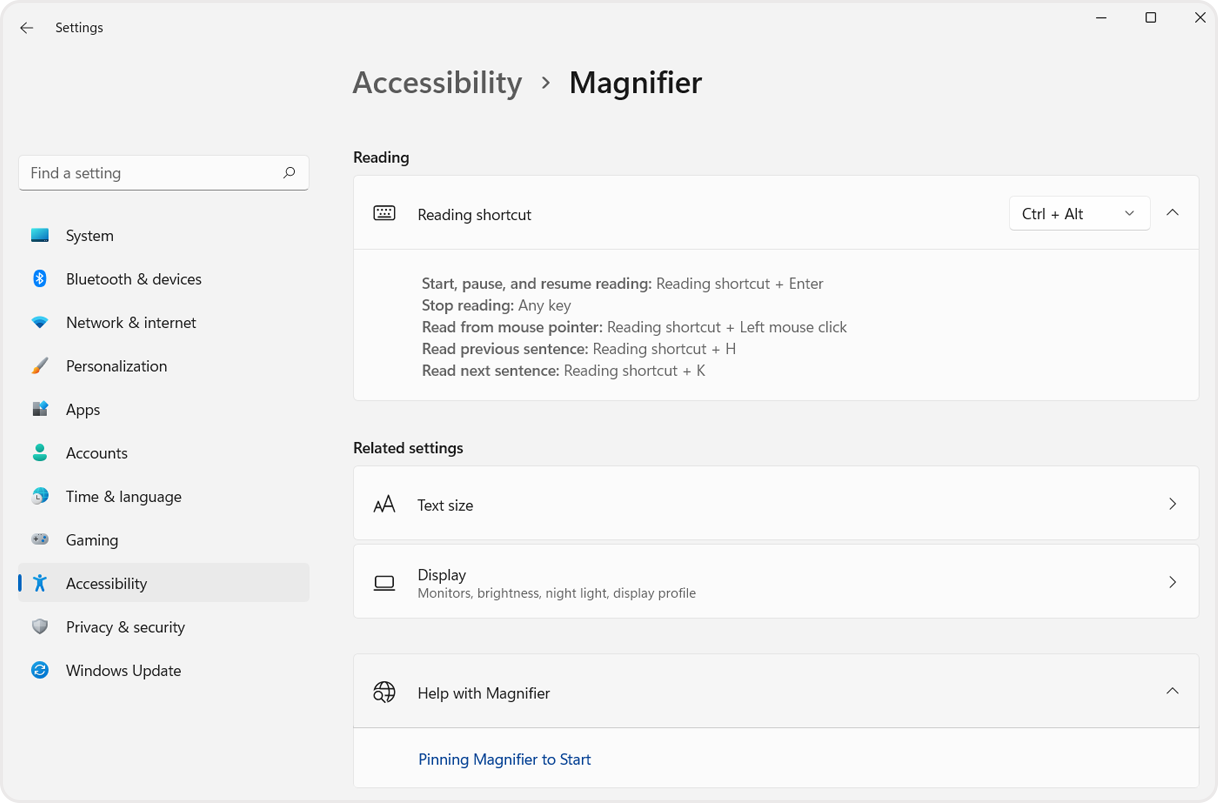Screen dimensions: 1218x803
Task: Select the Gaming controller icon
Action: click(x=39, y=540)
